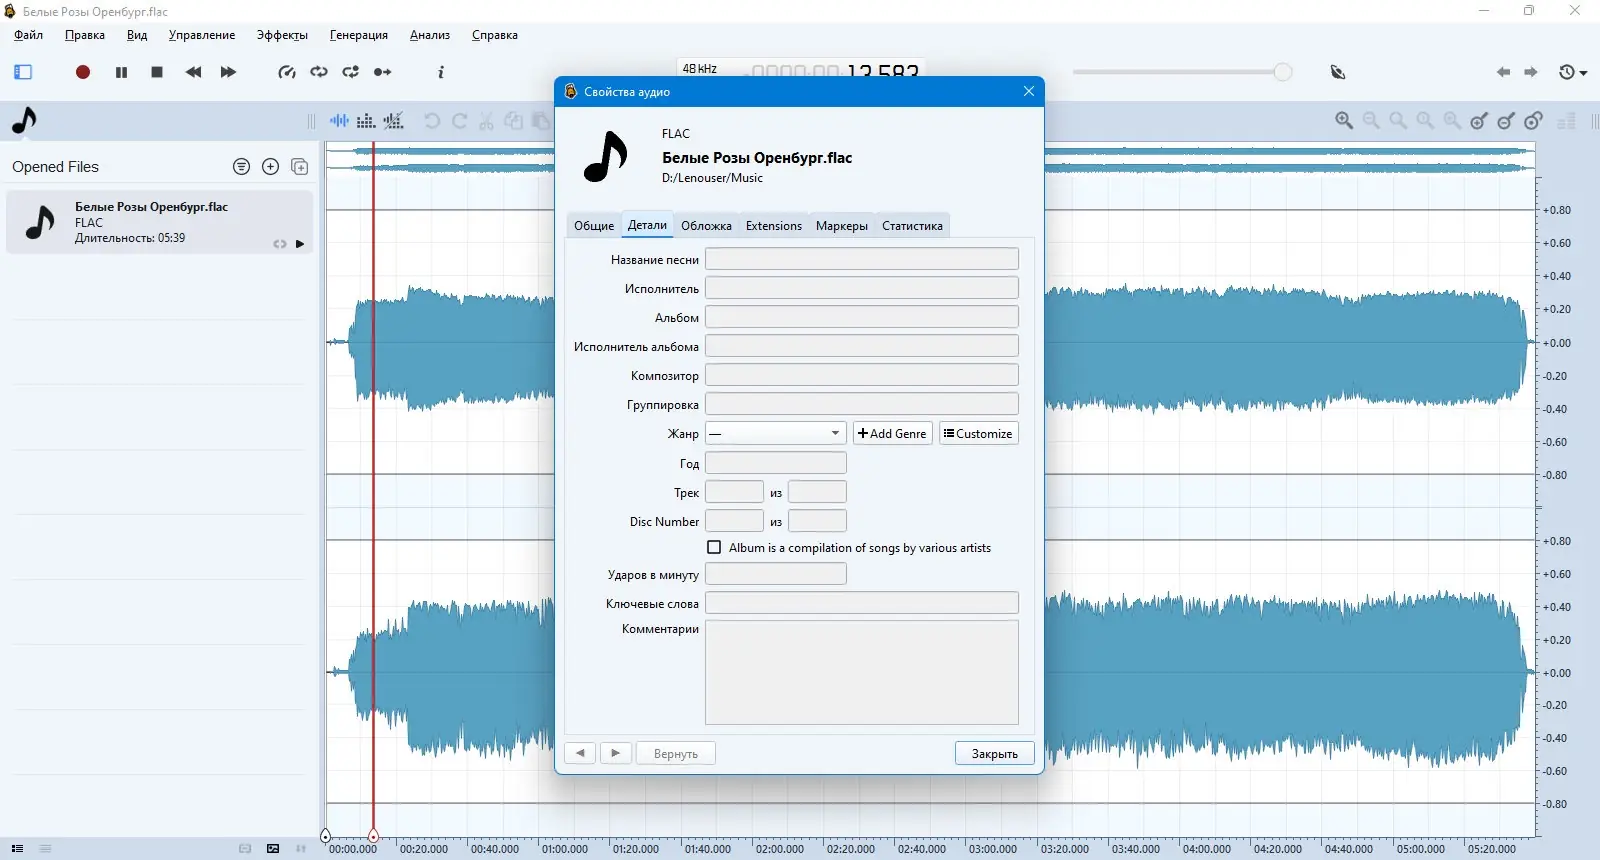Click the Вернуть button
Viewport: 1600px width, 860px height.
tap(676, 753)
